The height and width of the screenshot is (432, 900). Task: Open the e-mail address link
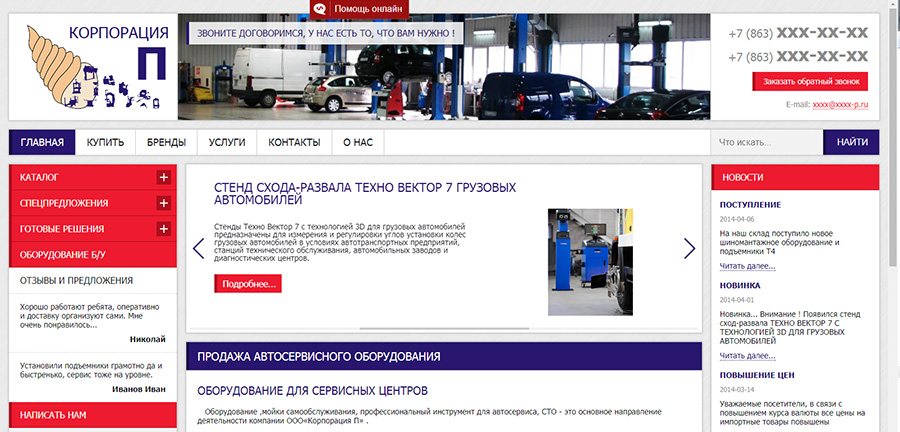840,105
